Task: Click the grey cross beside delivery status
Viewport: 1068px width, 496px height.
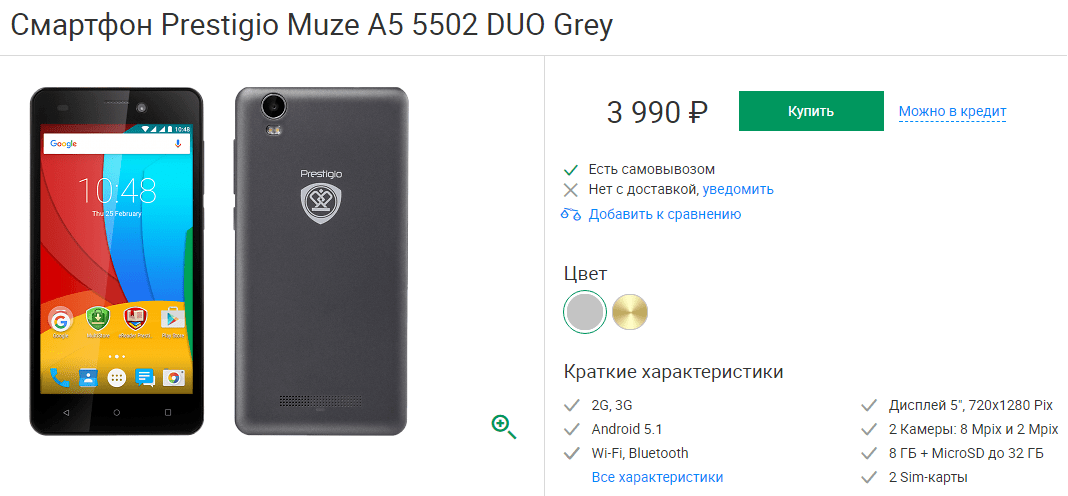Action: tap(571, 189)
